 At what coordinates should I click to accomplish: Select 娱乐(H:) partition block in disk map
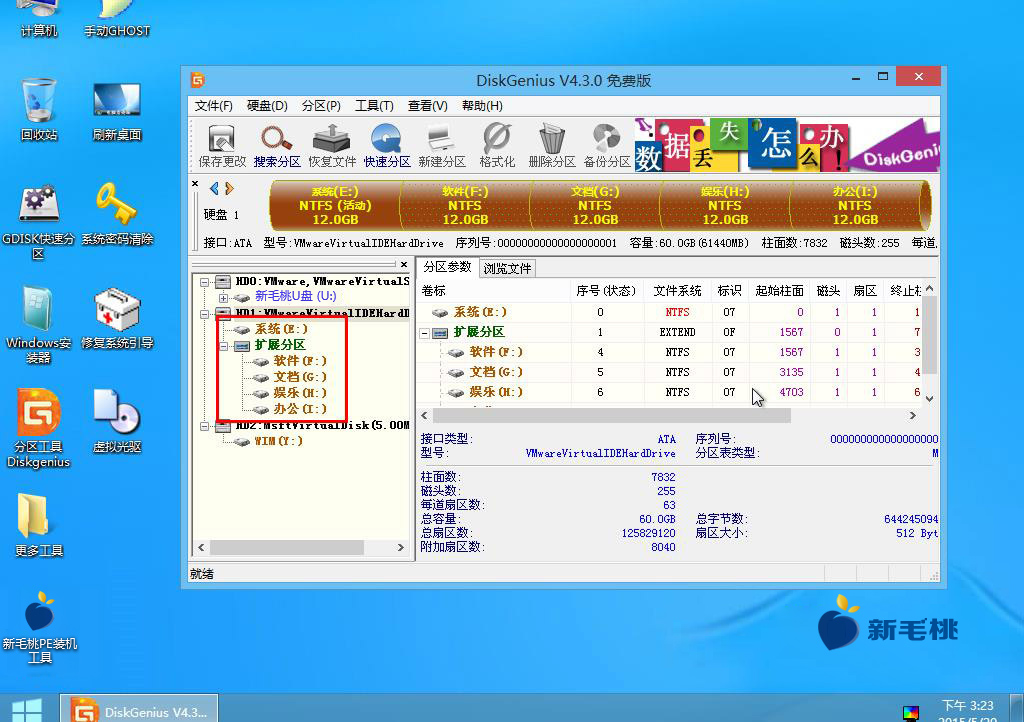725,206
